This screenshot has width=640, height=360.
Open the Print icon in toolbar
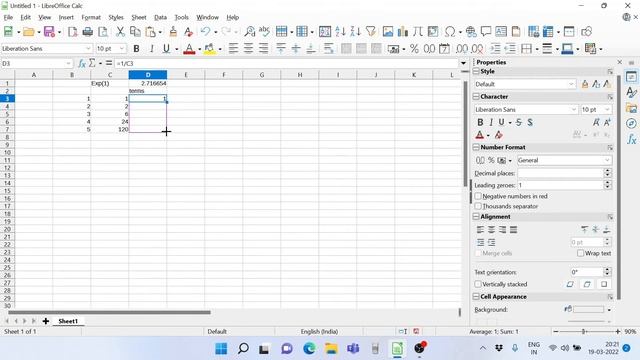click(87, 31)
